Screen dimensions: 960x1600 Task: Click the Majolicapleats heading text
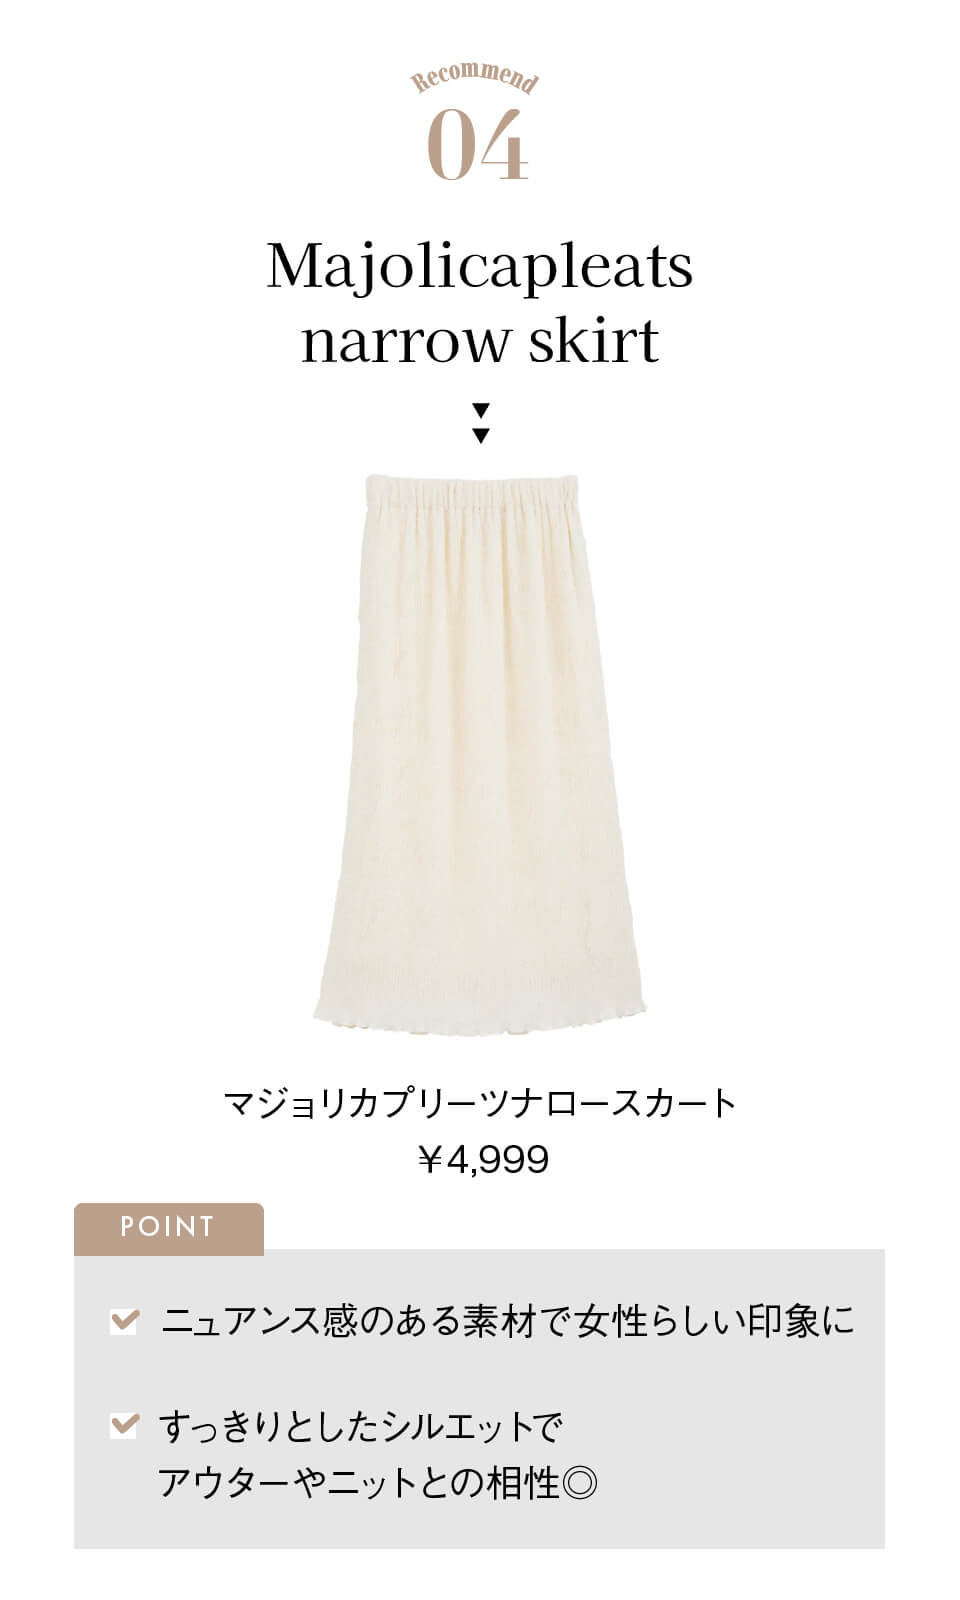[480, 268]
